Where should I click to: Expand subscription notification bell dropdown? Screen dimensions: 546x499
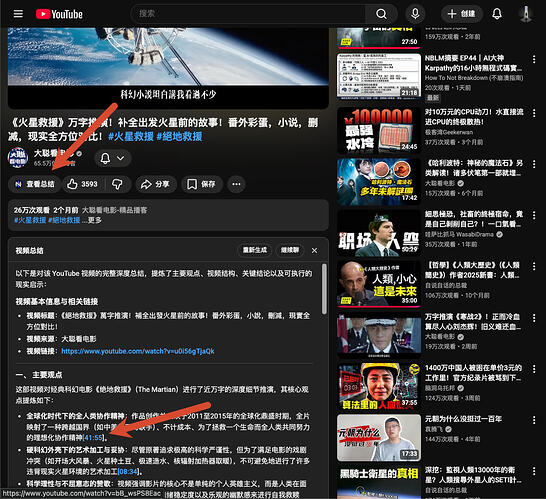(x=112, y=158)
